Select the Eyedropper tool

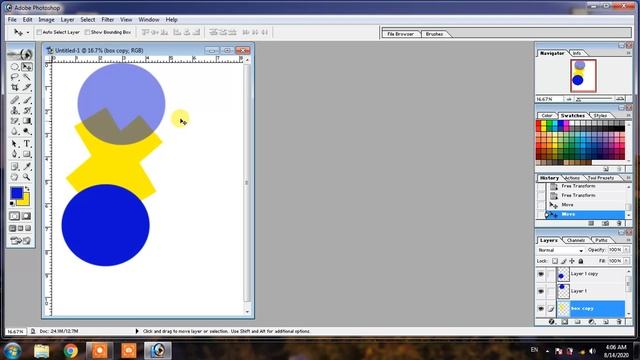(x=27, y=167)
